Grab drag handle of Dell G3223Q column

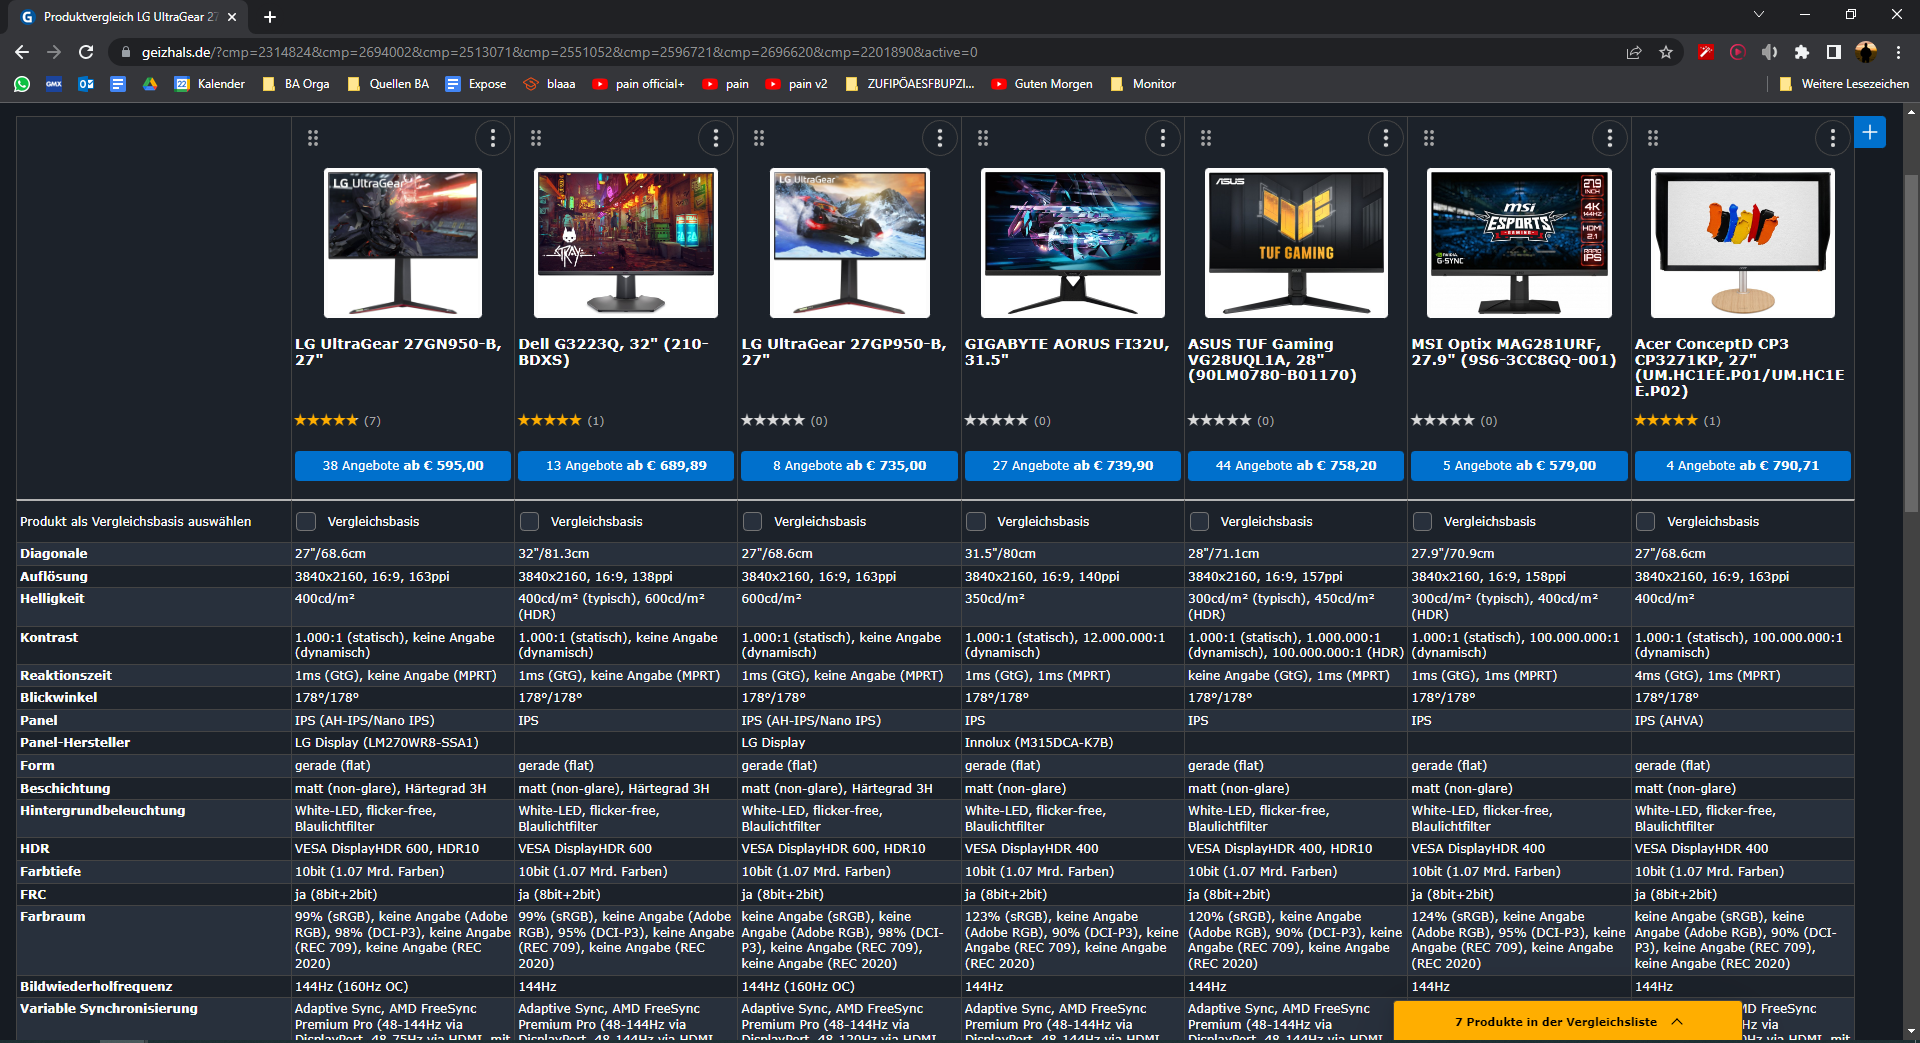coord(536,138)
